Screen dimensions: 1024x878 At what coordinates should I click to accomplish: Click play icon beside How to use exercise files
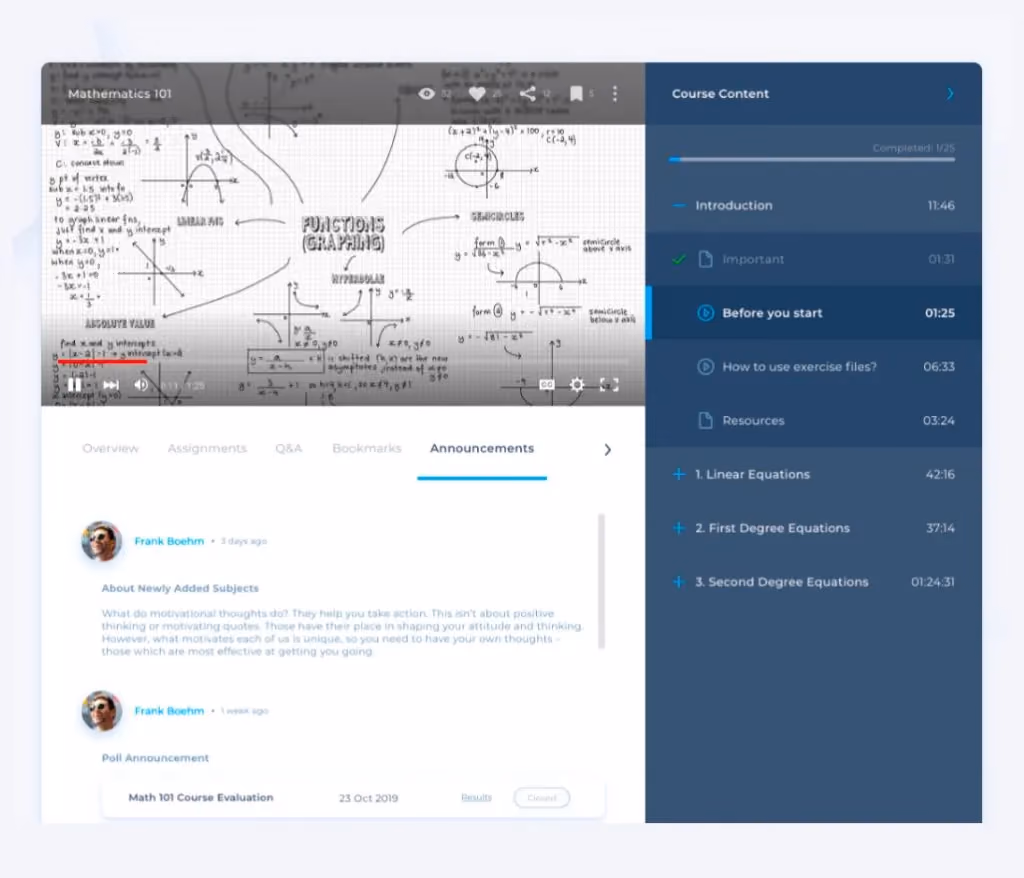point(705,366)
